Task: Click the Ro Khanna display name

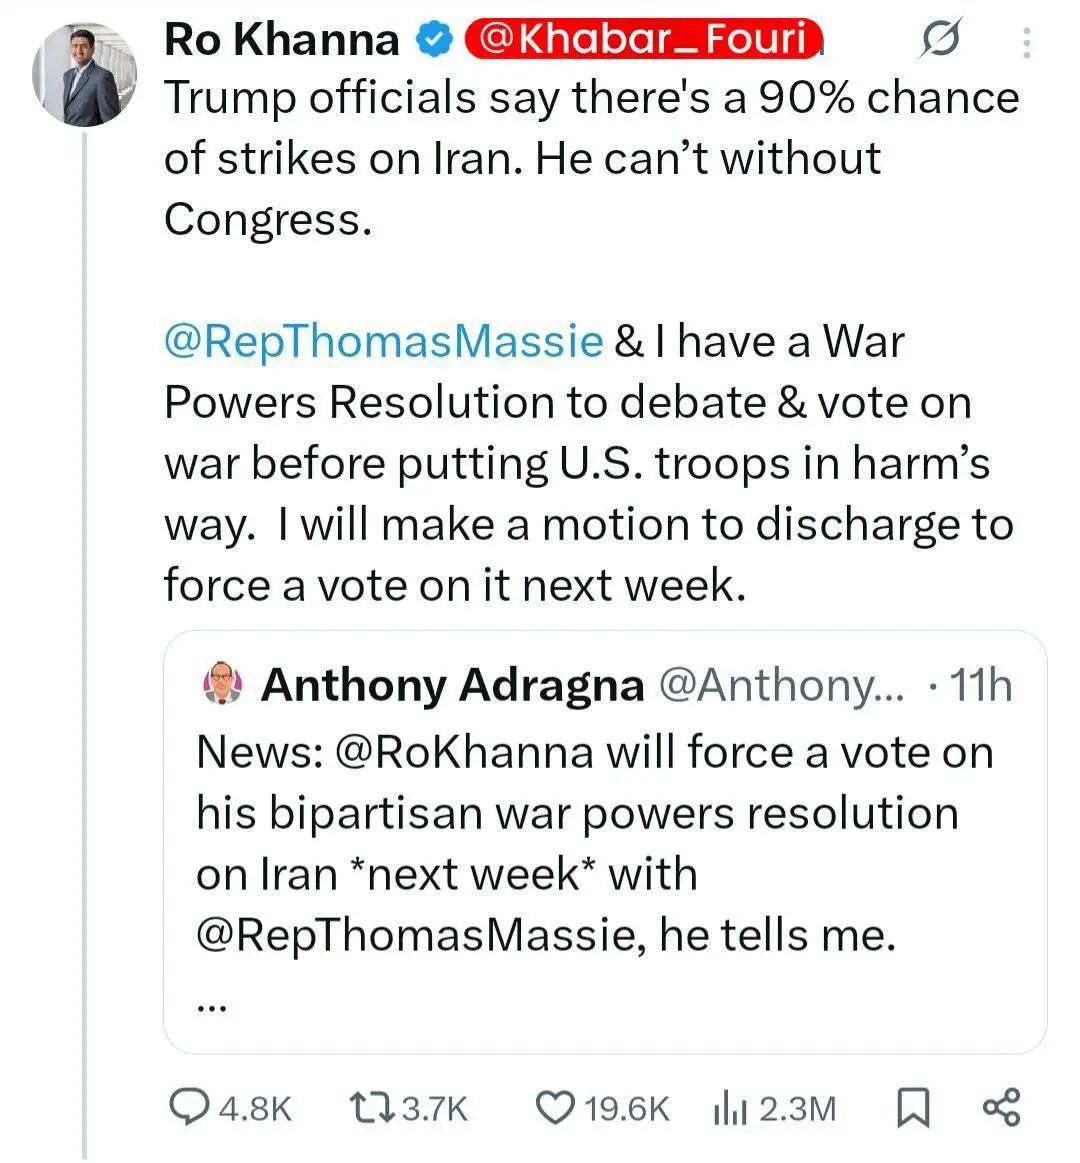Action: coord(281,39)
